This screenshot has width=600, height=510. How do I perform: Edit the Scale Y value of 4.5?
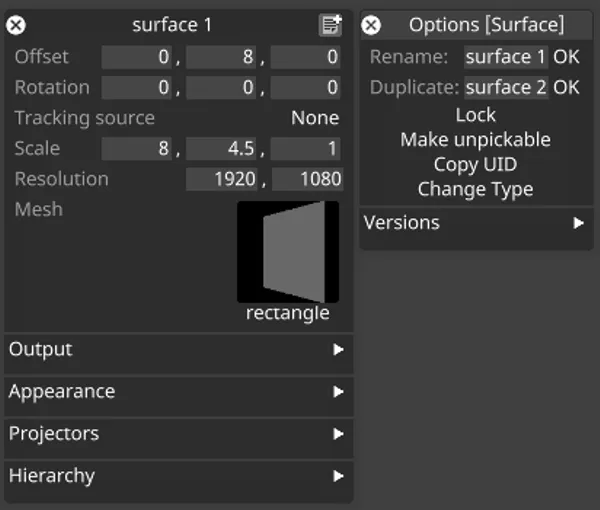[221, 148]
